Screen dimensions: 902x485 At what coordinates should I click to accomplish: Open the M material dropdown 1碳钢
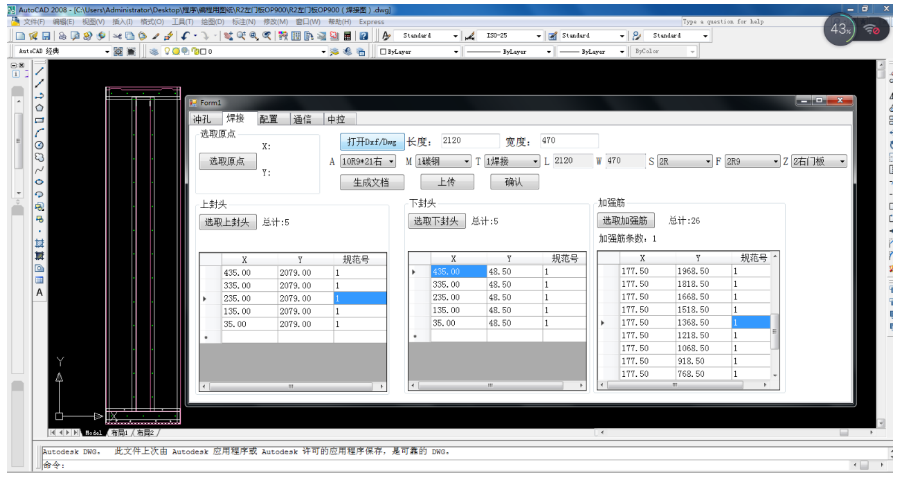point(443,161)
